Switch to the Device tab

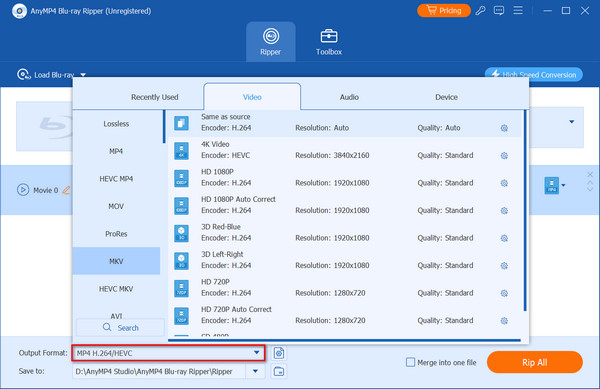point(446,97)
